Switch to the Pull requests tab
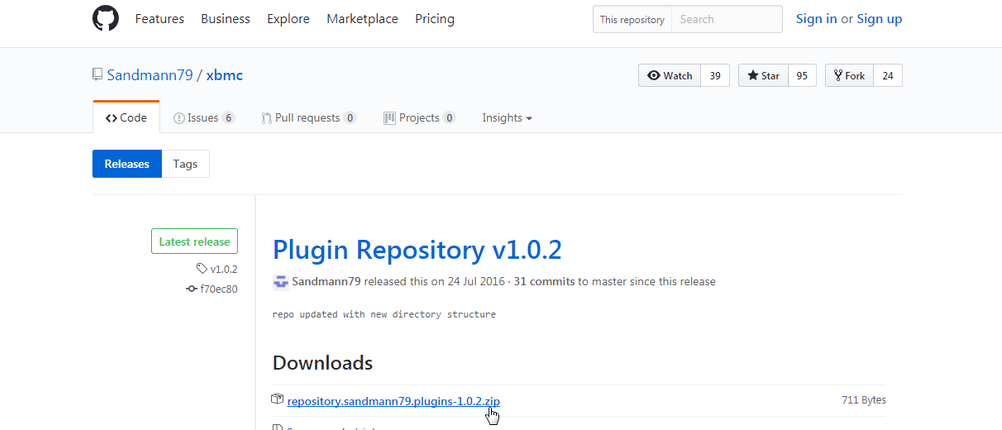 point(308,118)
